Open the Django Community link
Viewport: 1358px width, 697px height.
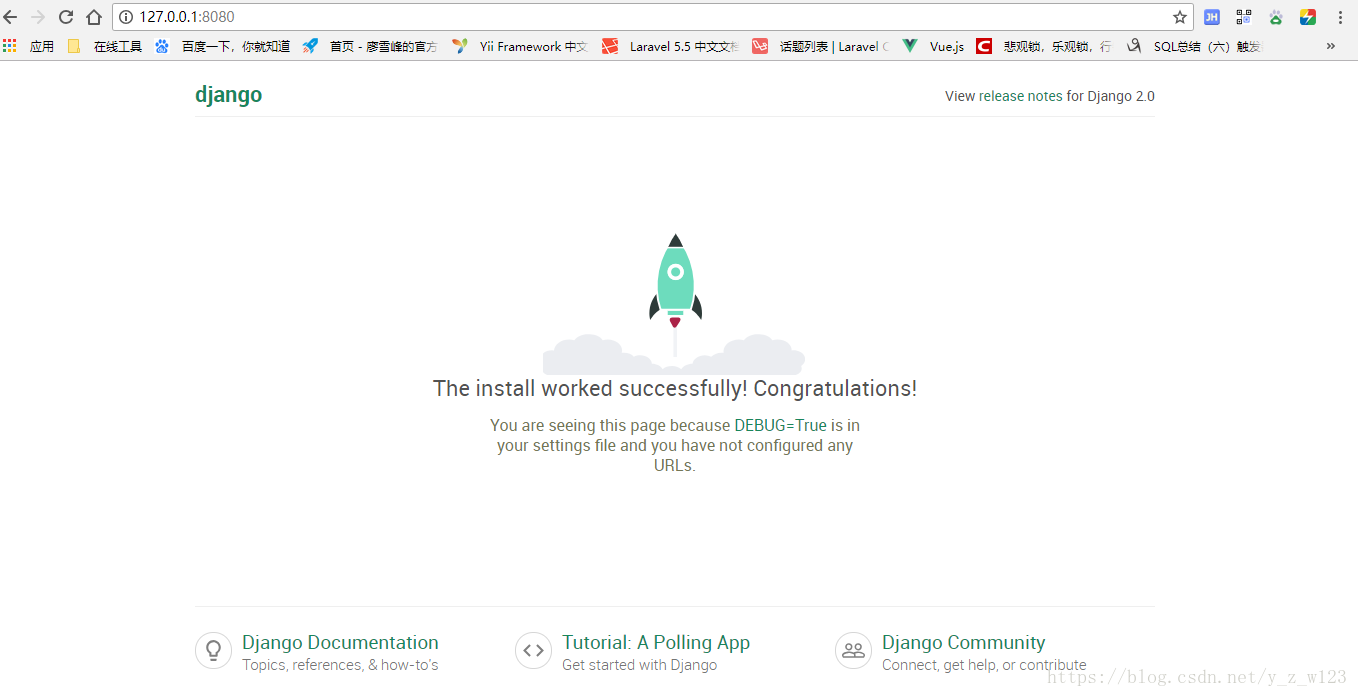964,643
